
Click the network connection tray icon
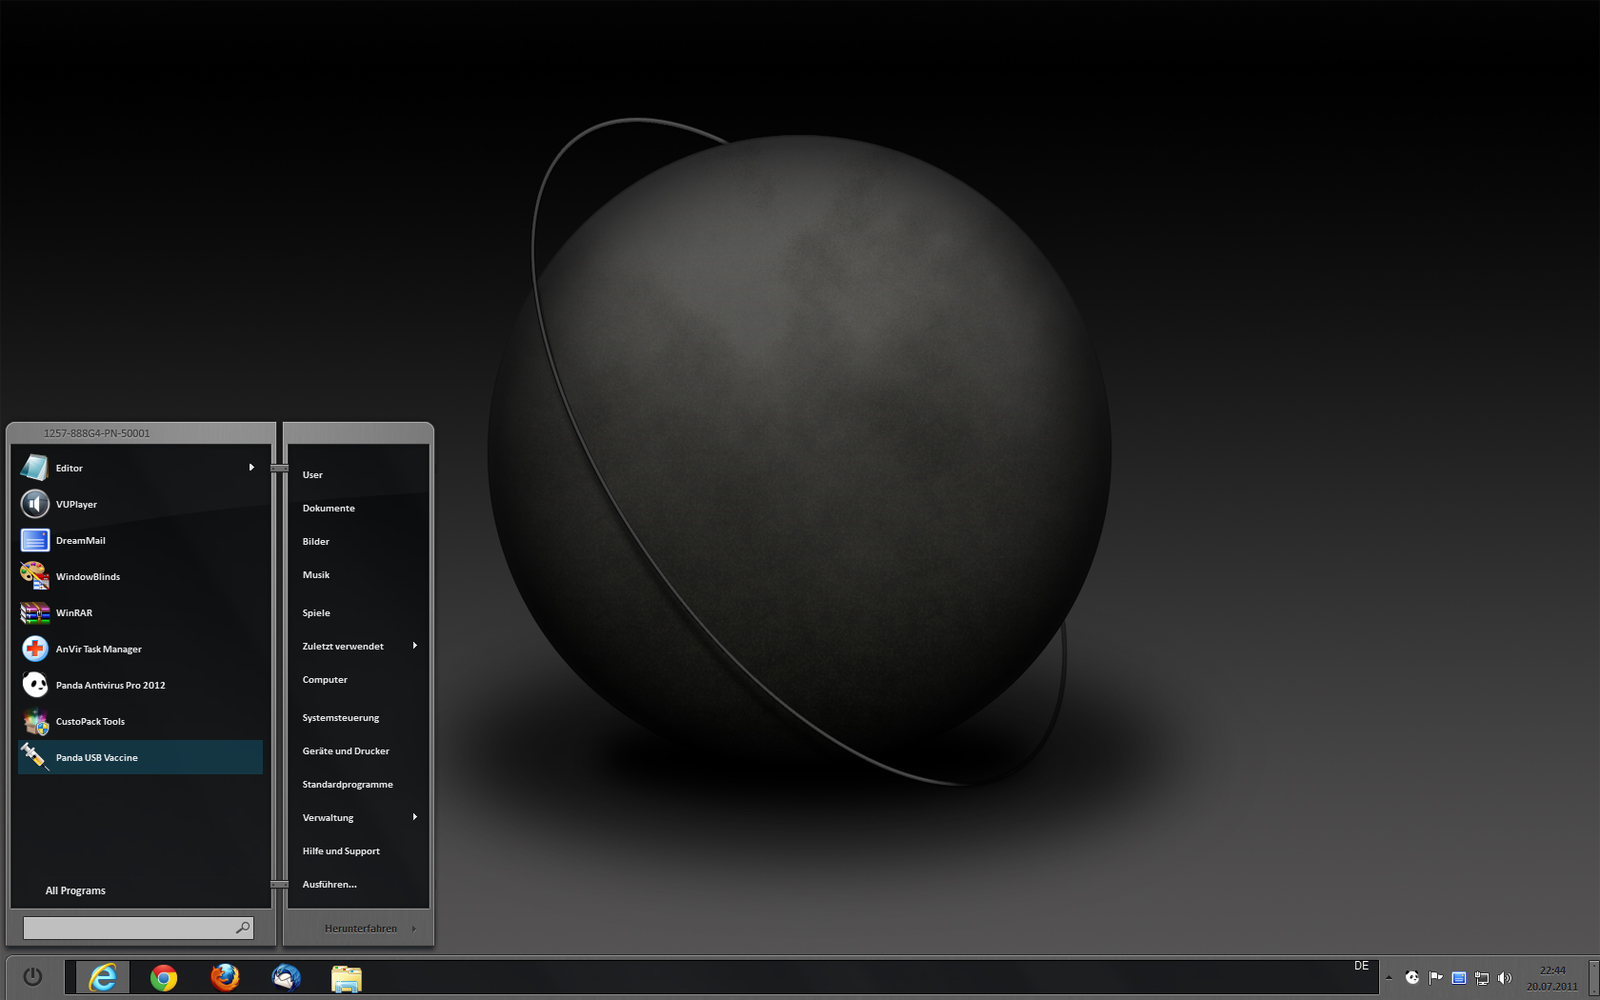coord(1481,978)
